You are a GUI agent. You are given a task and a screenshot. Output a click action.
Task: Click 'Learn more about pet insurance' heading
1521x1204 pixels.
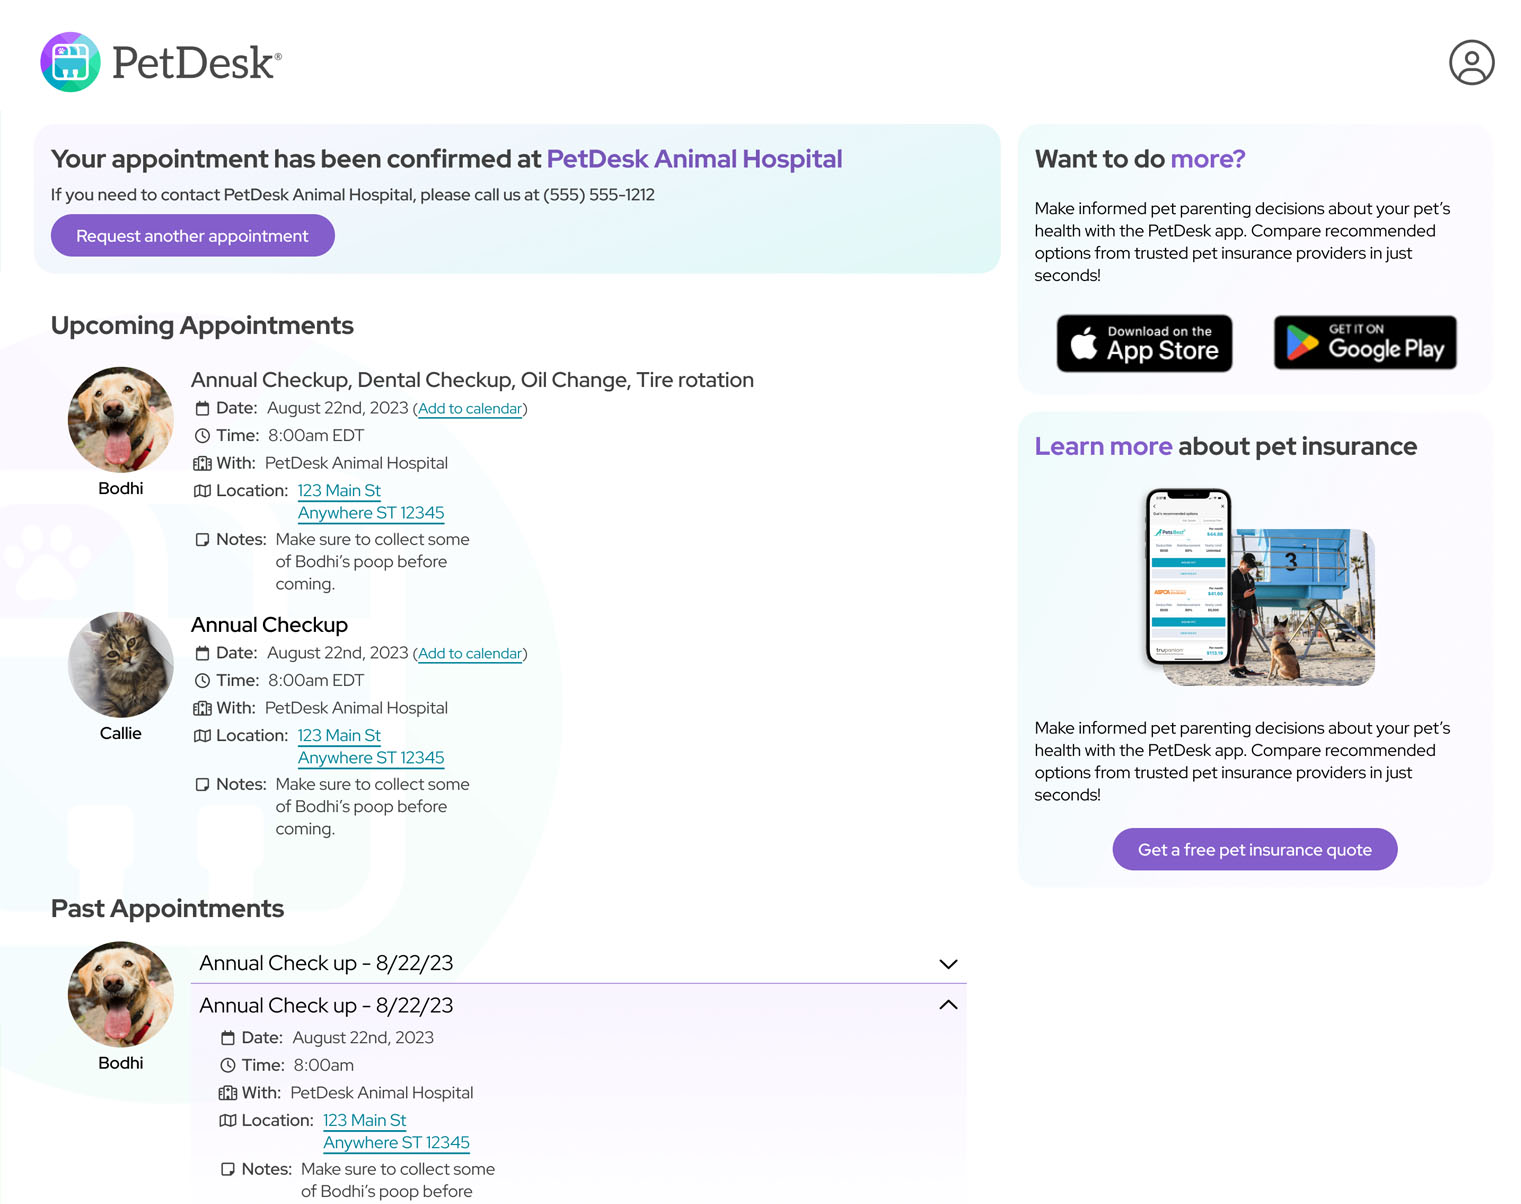point(1225,447)
